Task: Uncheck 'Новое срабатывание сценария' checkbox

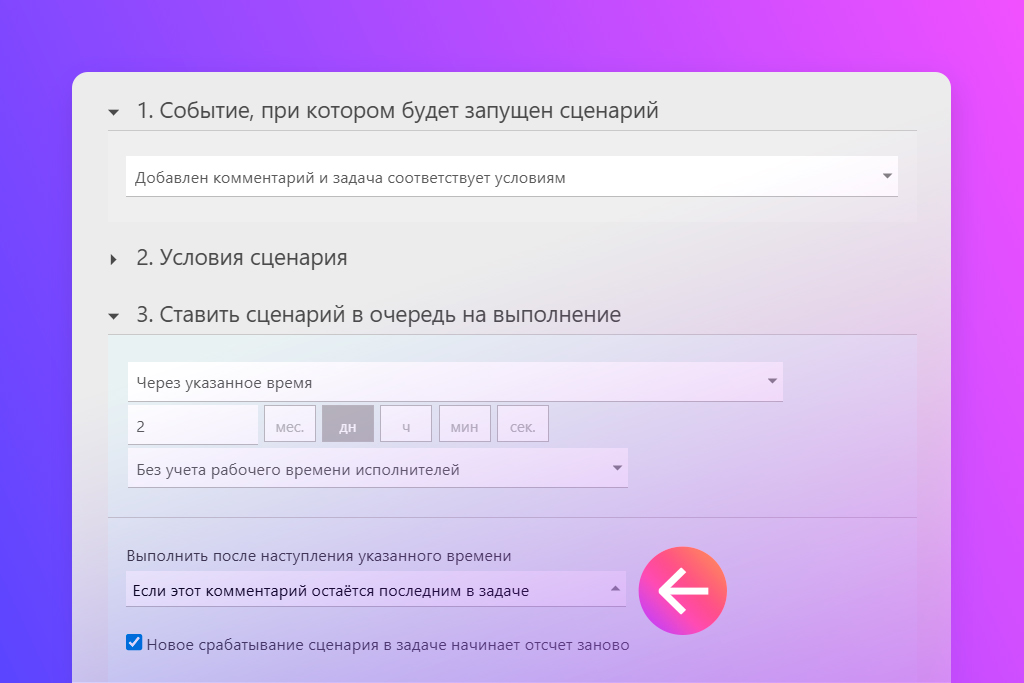Action: coord(134,643)
